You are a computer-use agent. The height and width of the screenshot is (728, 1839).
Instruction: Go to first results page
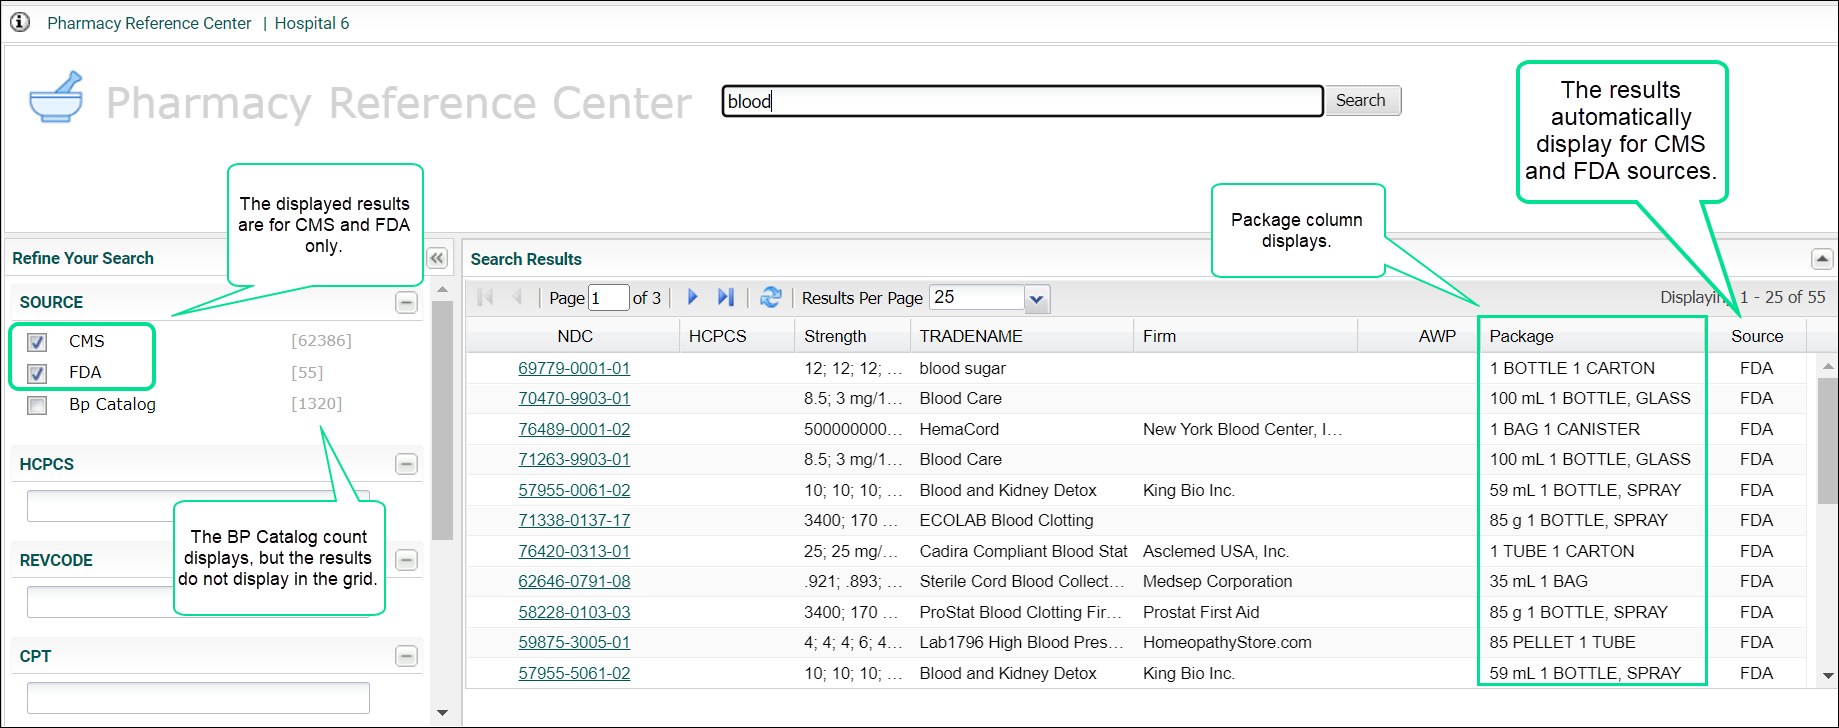[486, 297]
